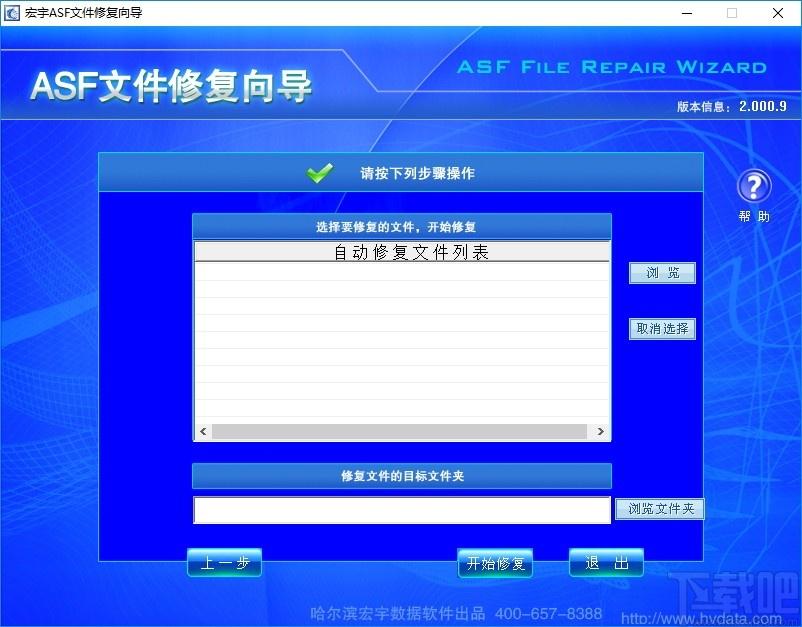The width and height of the screenshot is (802, 627).
Task: Click the 自动修复文件列表 column header
Action: tap(401, 252)
